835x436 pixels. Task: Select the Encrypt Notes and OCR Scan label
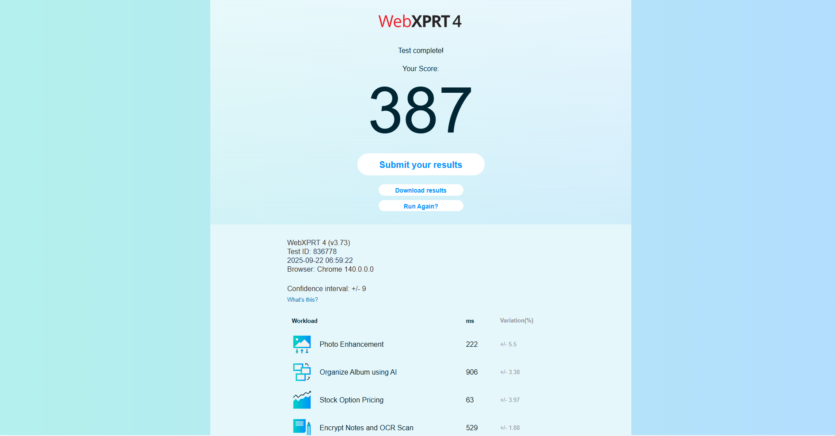[366, 428]
